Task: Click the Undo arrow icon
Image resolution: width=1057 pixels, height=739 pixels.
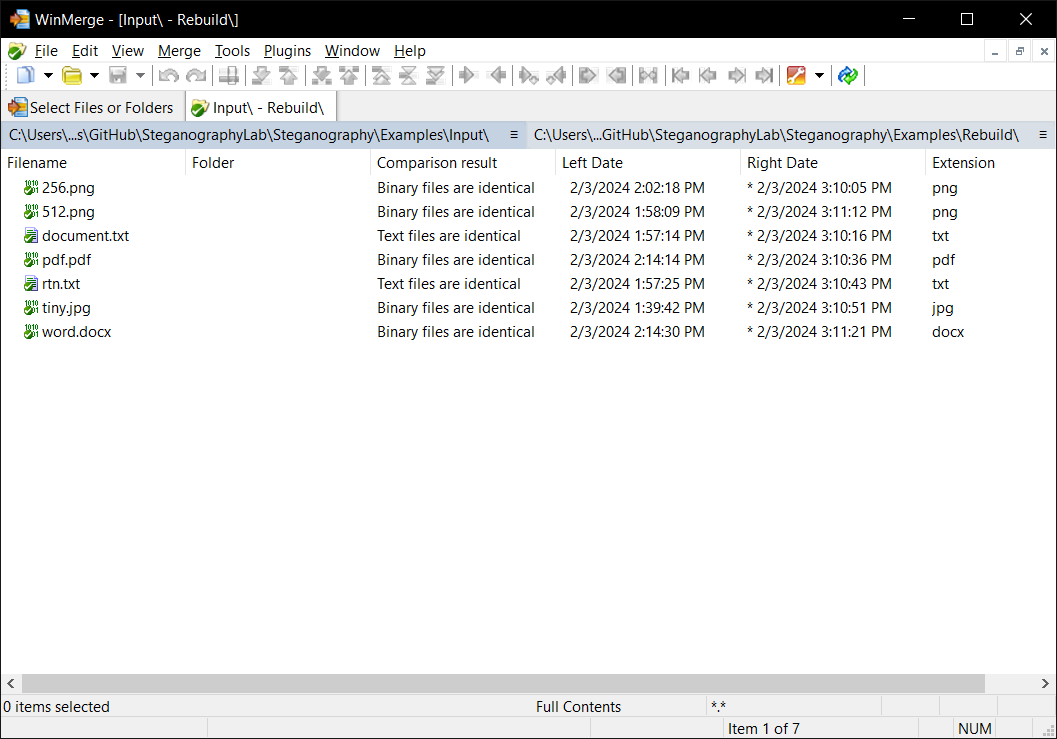Action: (169, 76)
